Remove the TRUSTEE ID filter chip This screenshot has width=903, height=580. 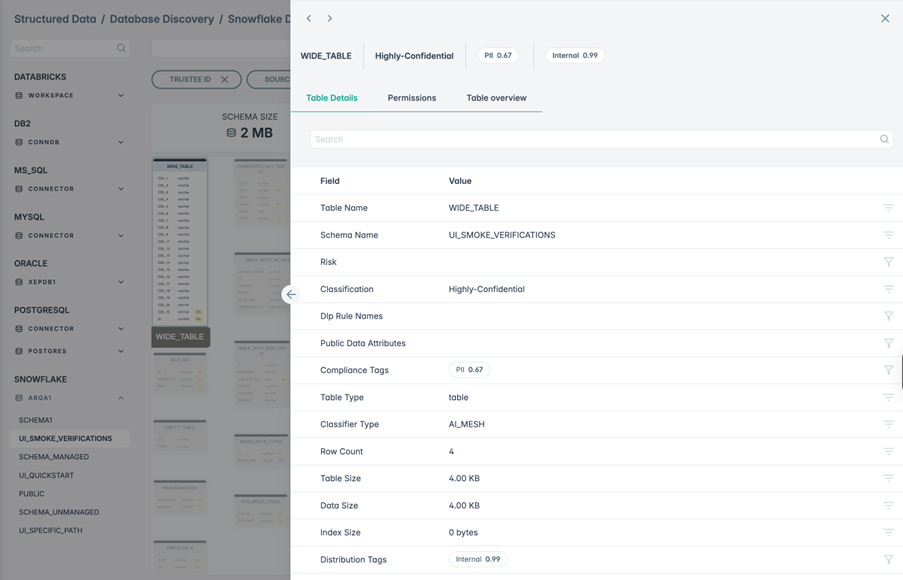(224, 79)
